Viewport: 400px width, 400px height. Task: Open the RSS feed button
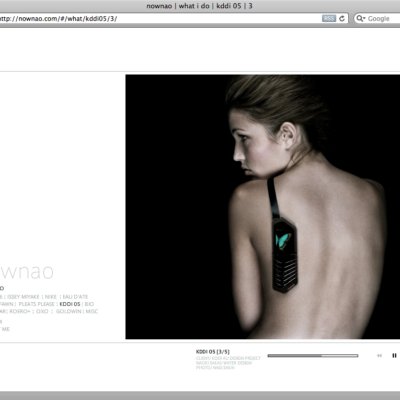[x=329, y=19]
